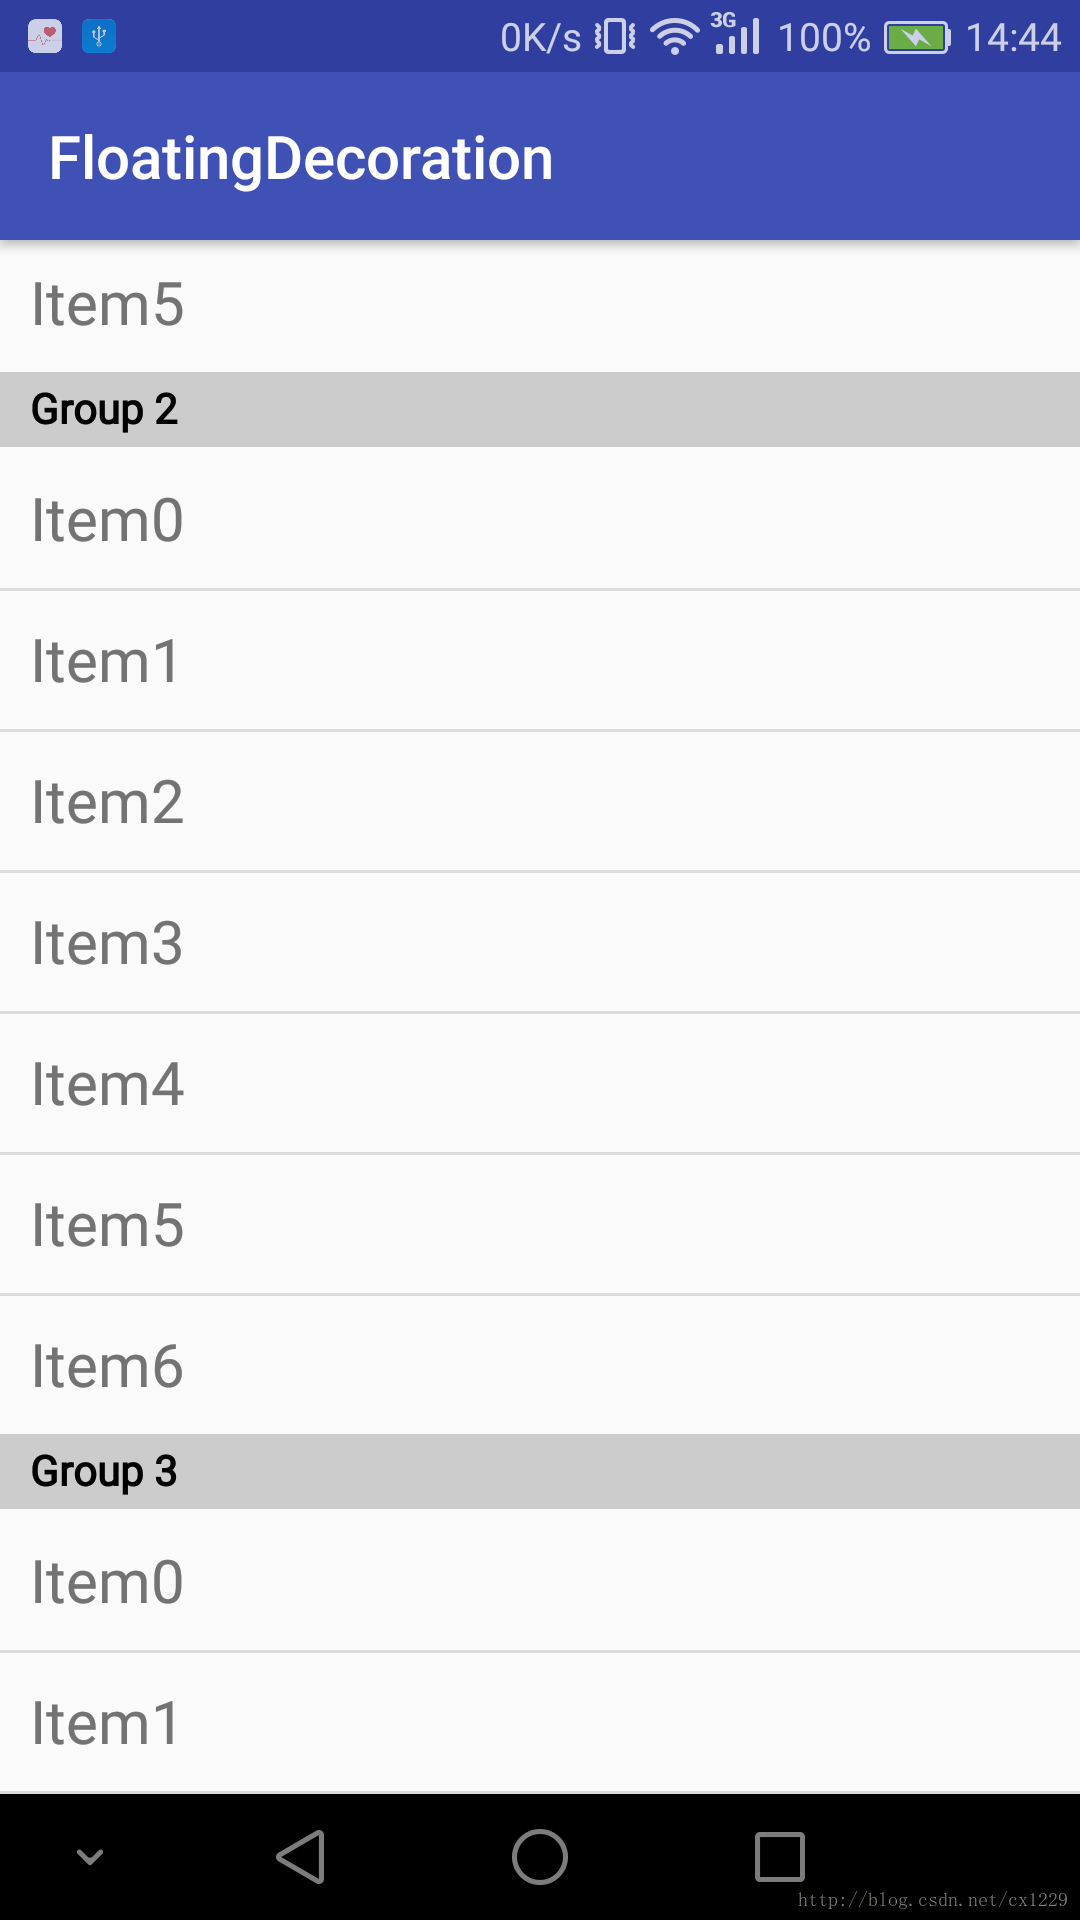Tap the vibrate mode status icon
1080x1920 pixels.
(615, 37)
